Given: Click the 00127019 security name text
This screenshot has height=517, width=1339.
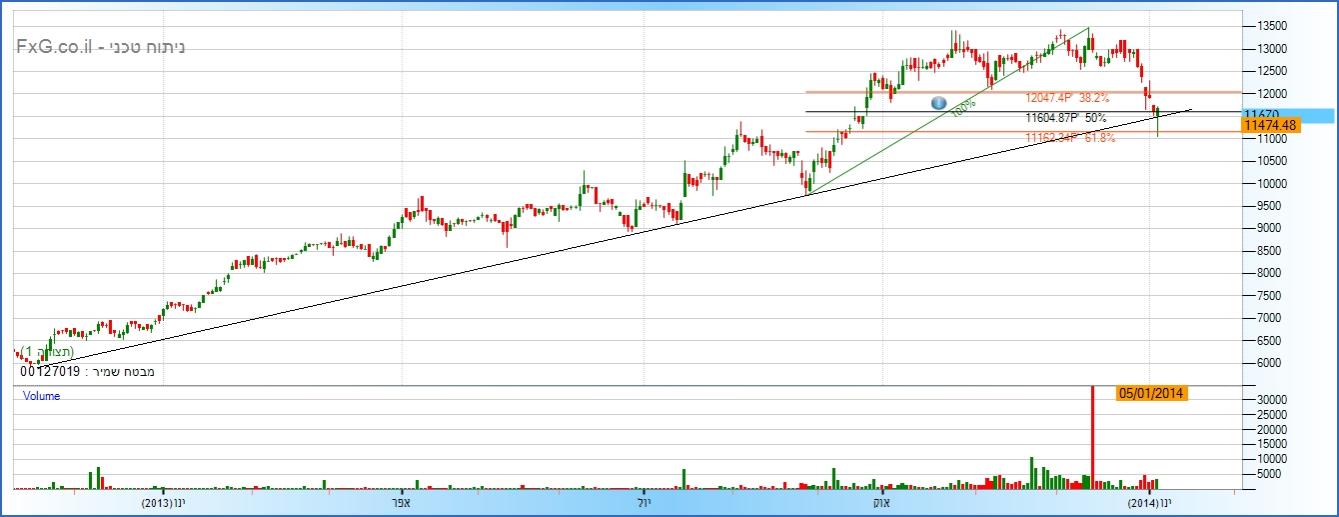Looking at the screenshot, I should tap(87, 372).
